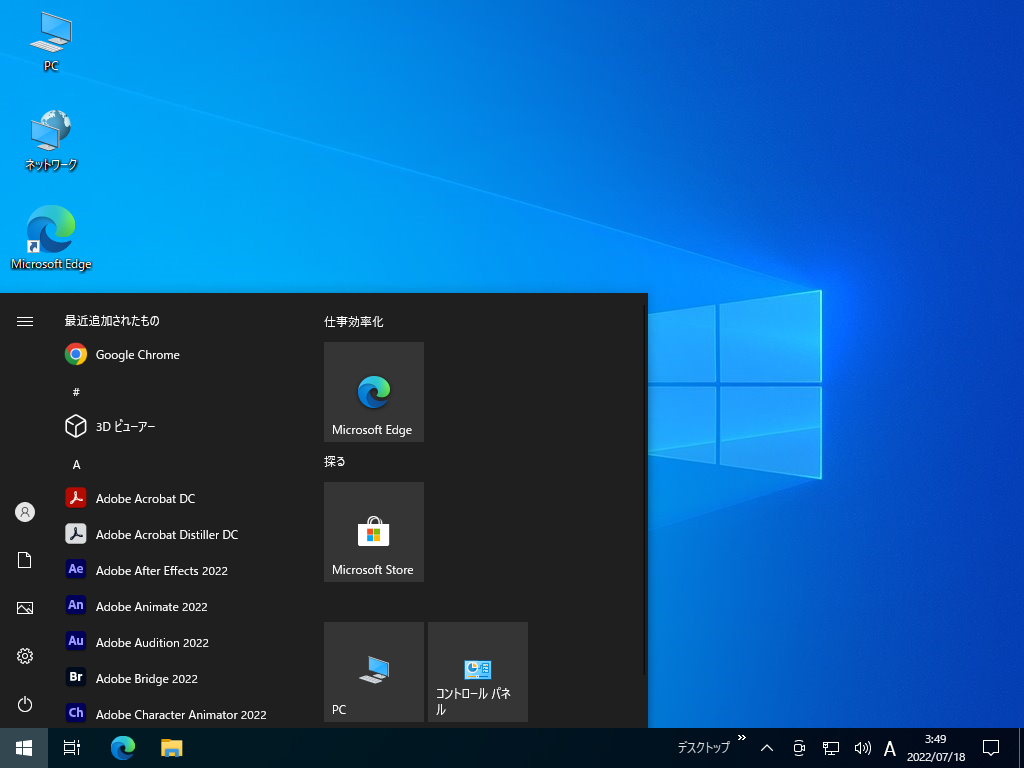This screenshot has height=768, width=1024.
Task: Click the Microsoft Store tile
Action: coord(374,532)
